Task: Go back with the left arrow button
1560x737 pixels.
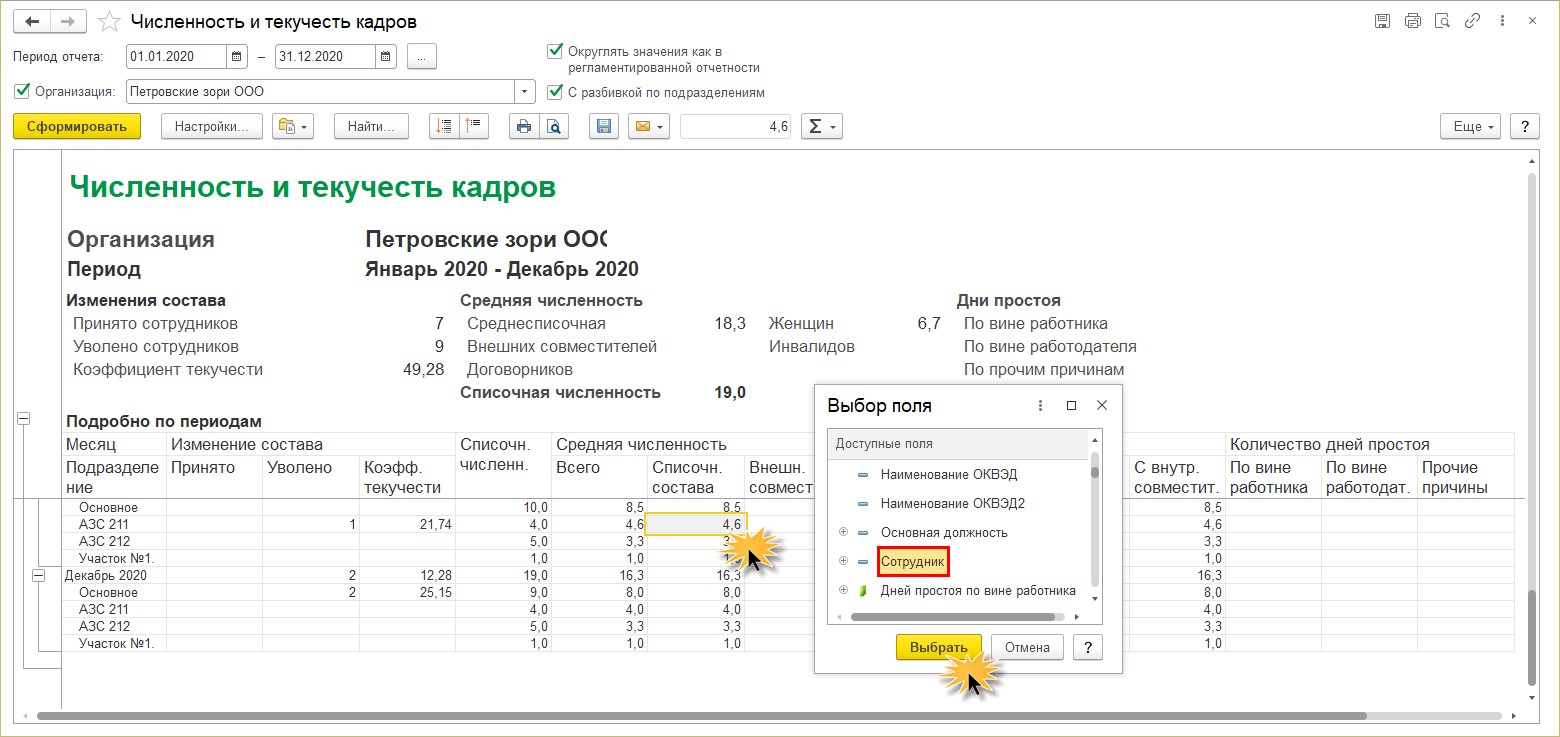Action: 30,21
